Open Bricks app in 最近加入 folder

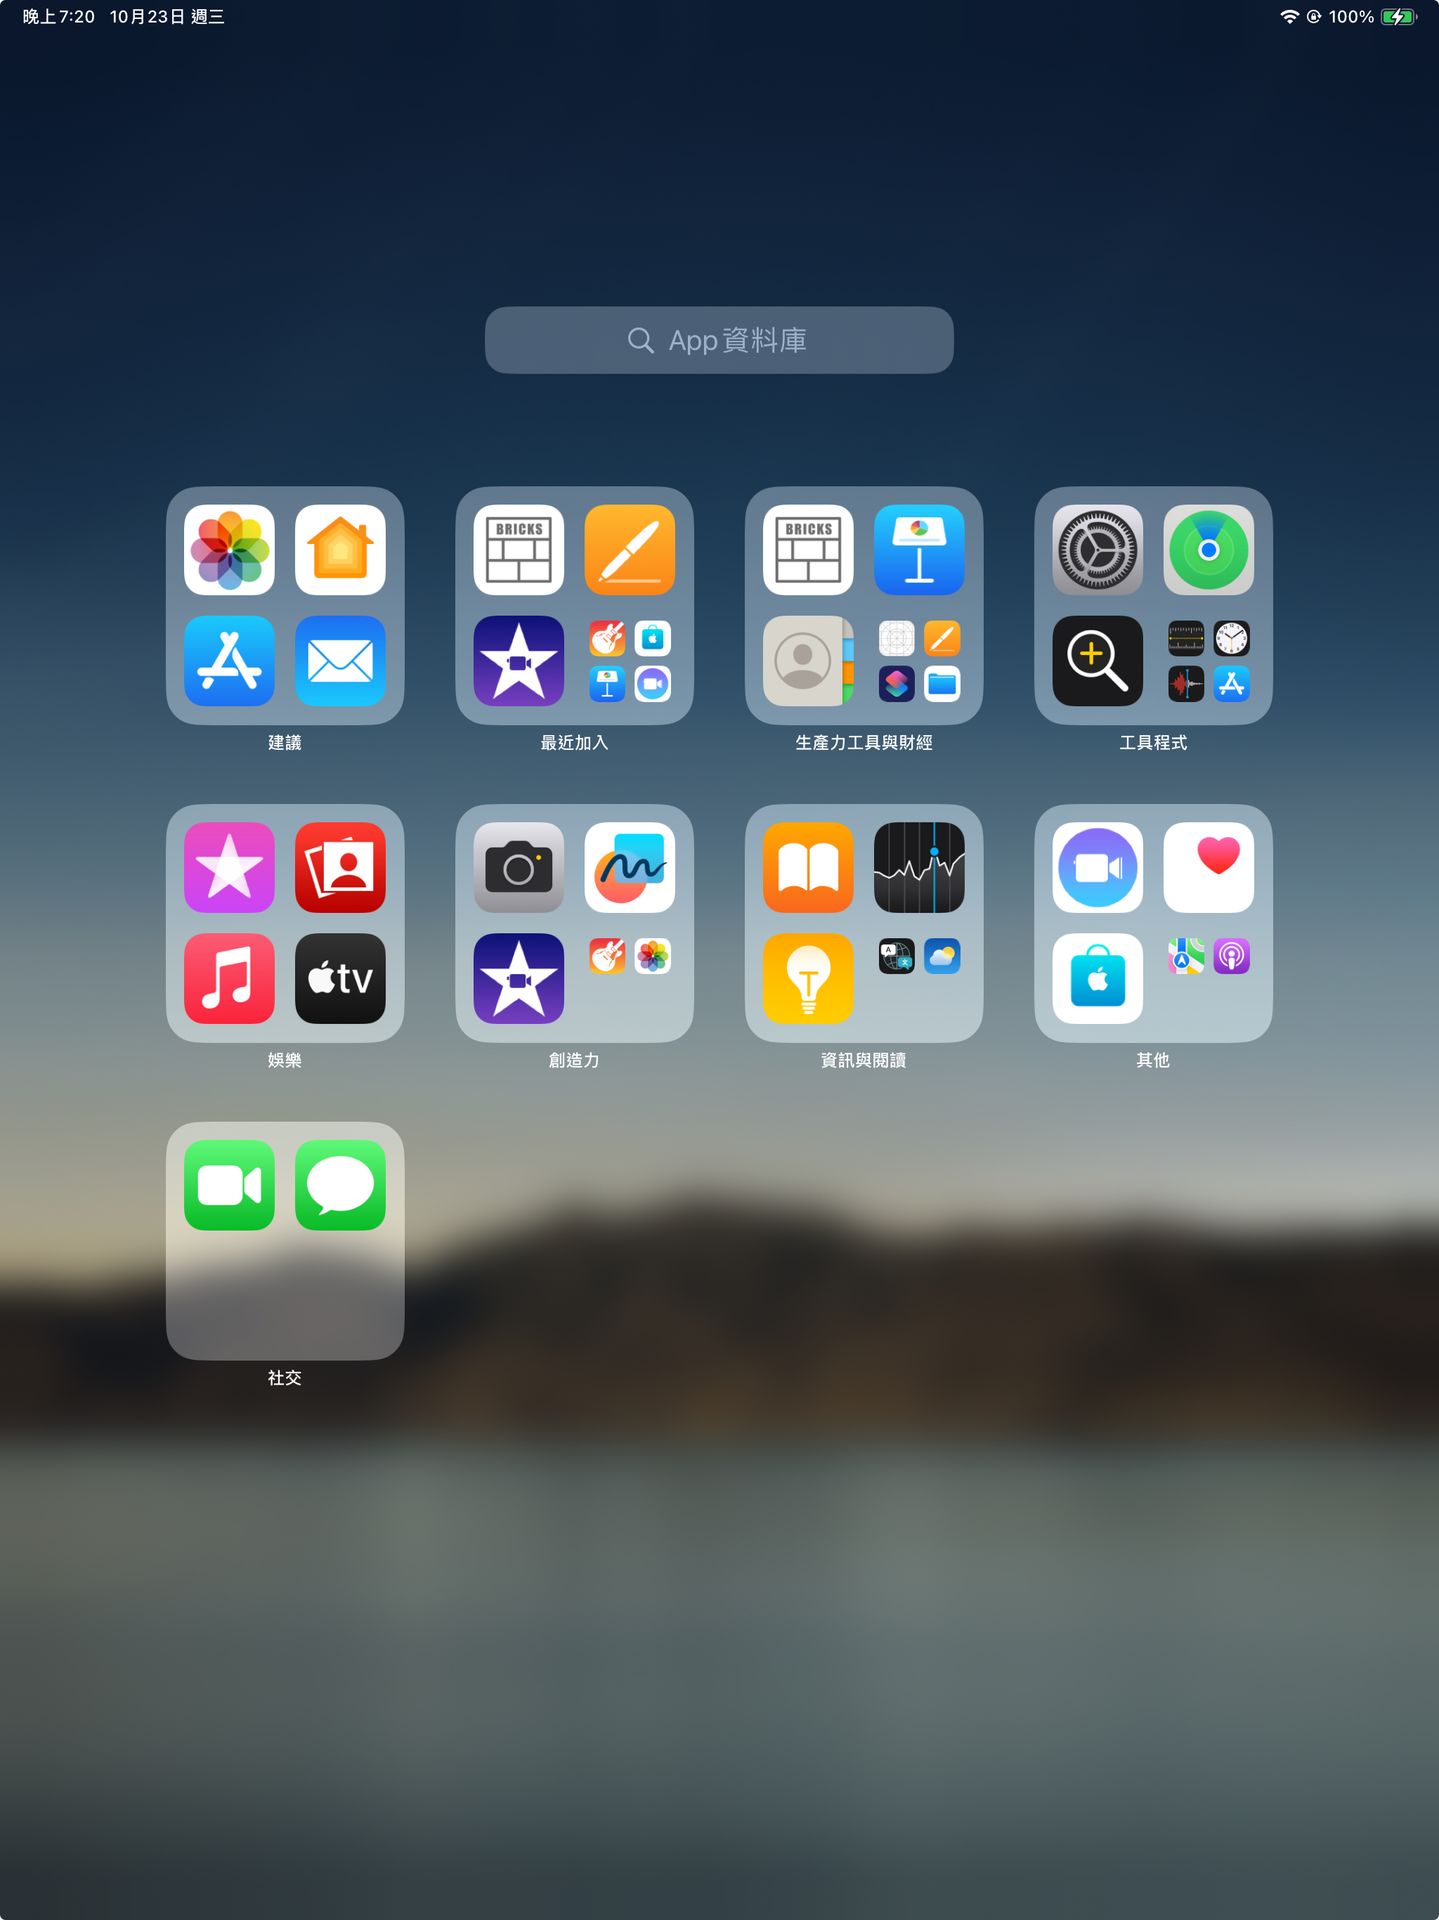[519, 550]
